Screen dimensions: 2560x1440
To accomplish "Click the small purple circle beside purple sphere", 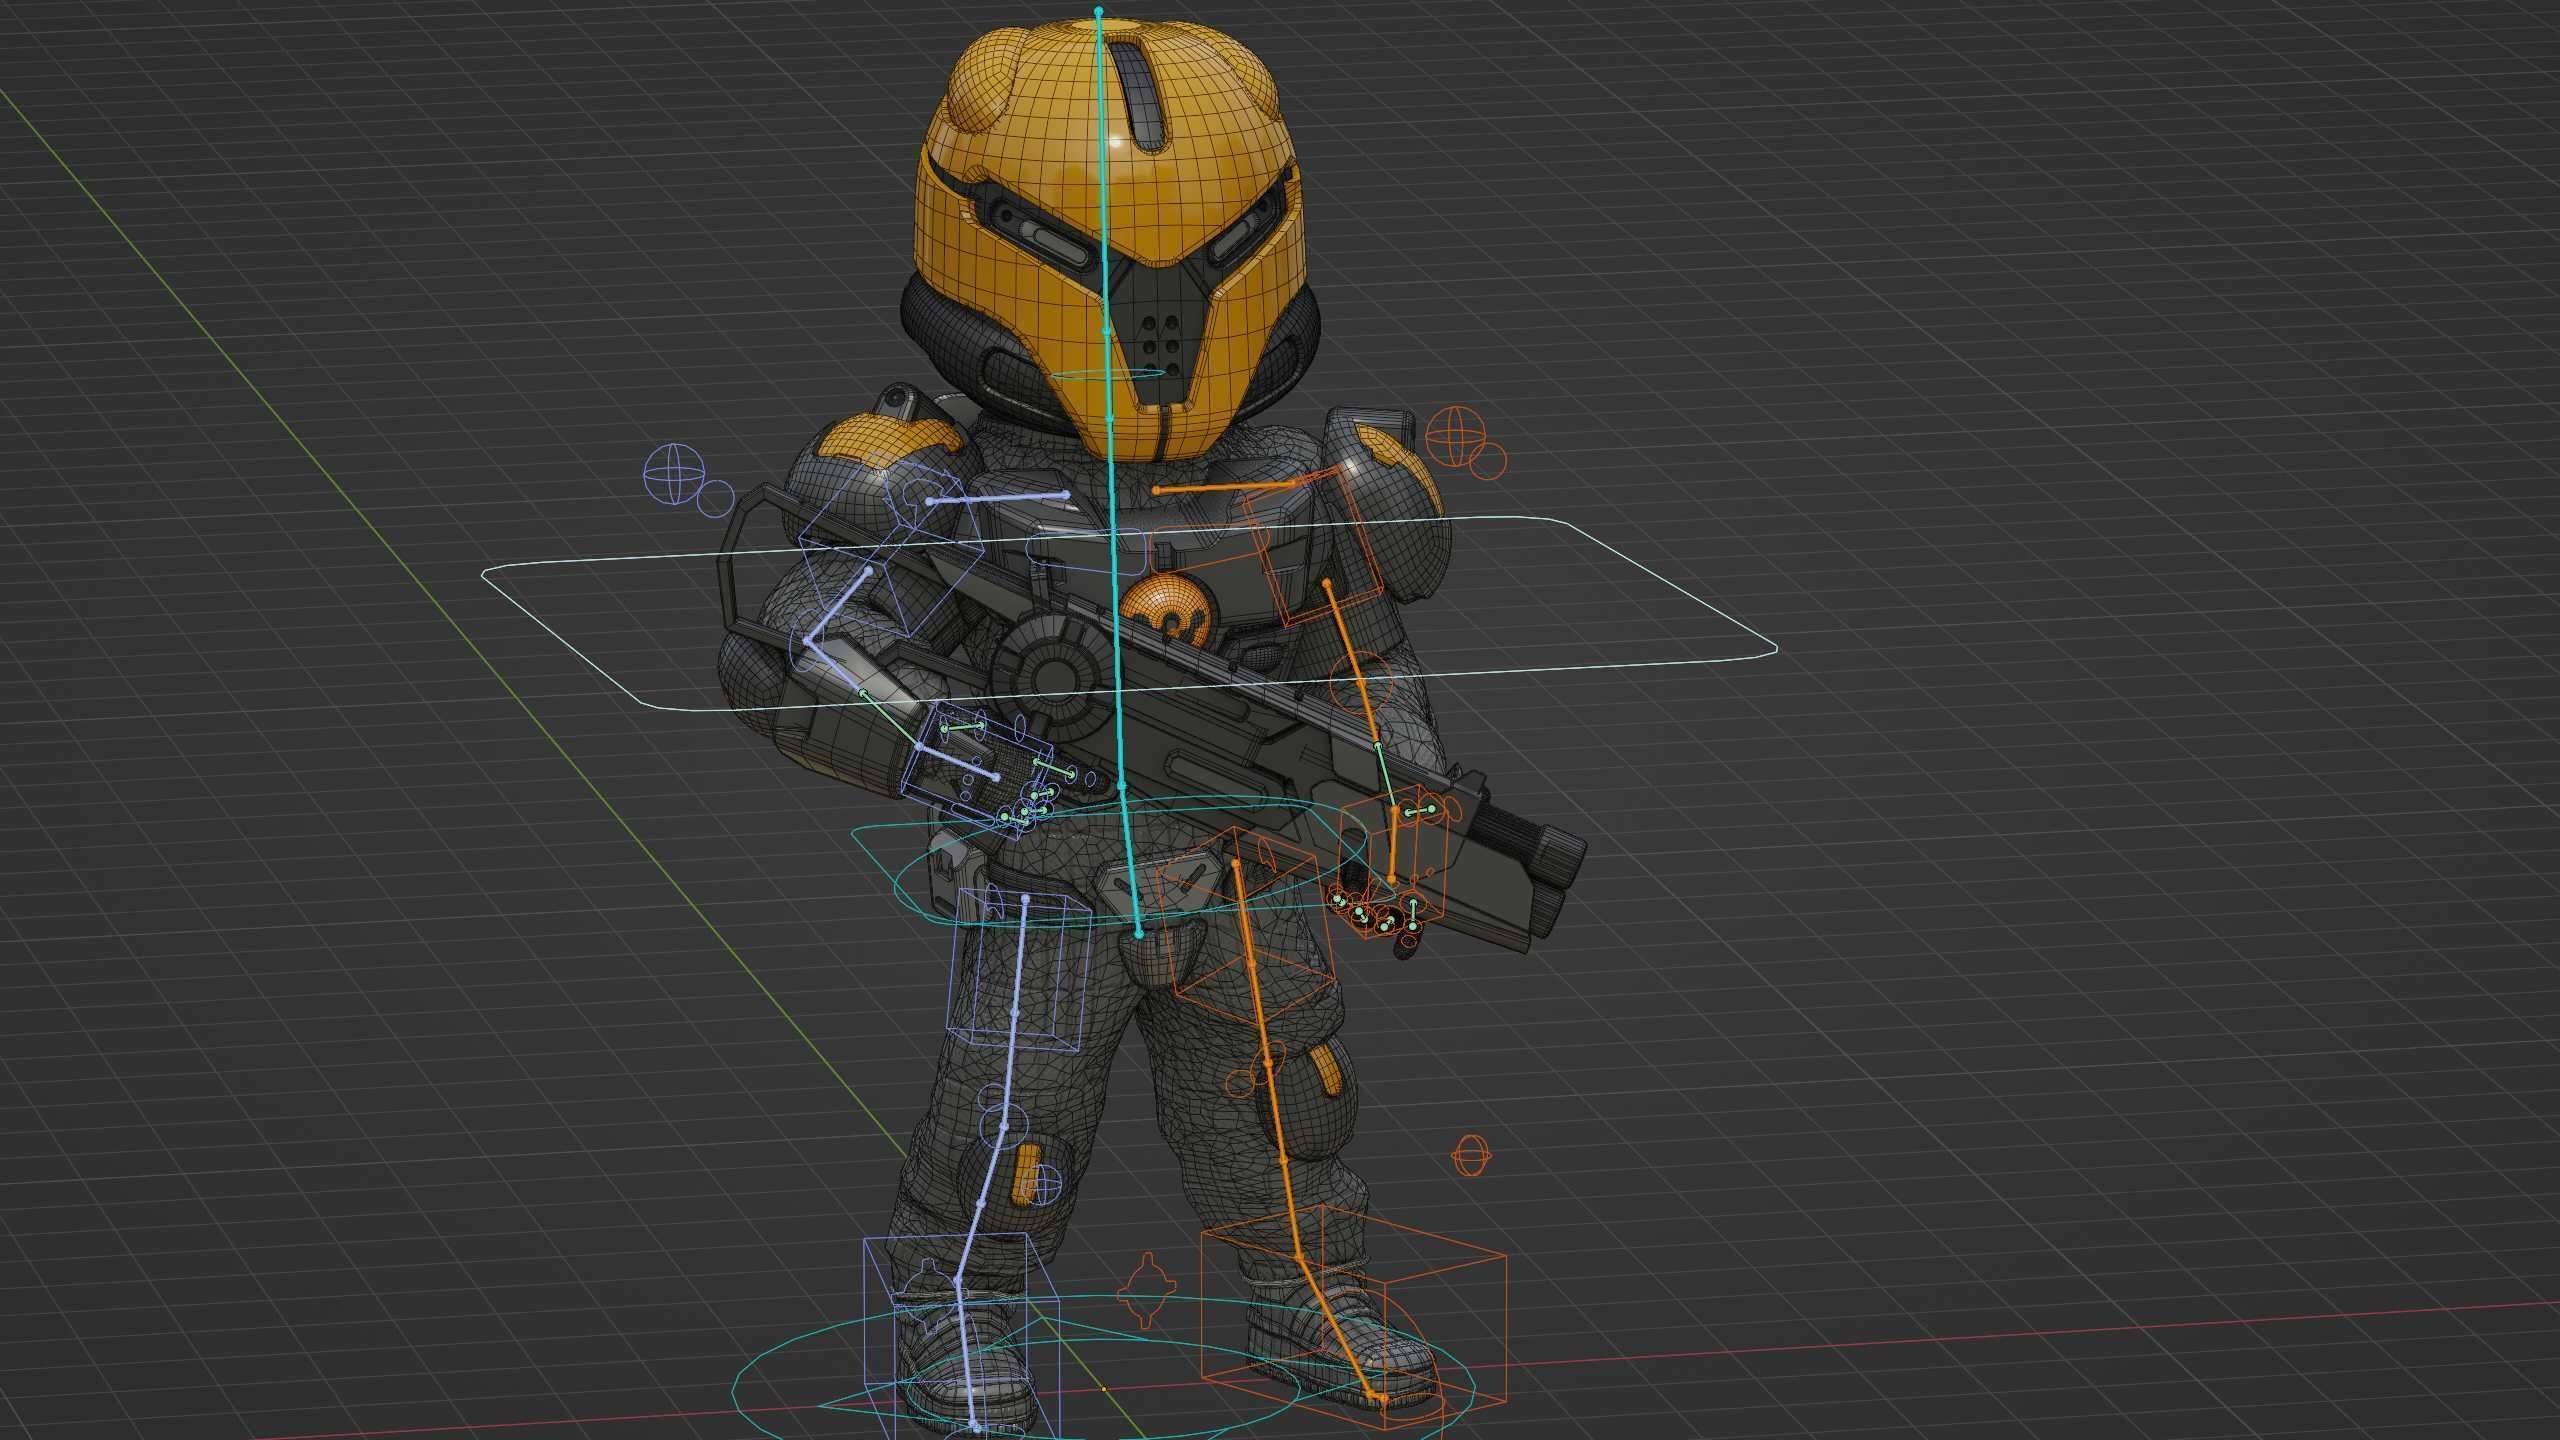I will pos(716,498).
